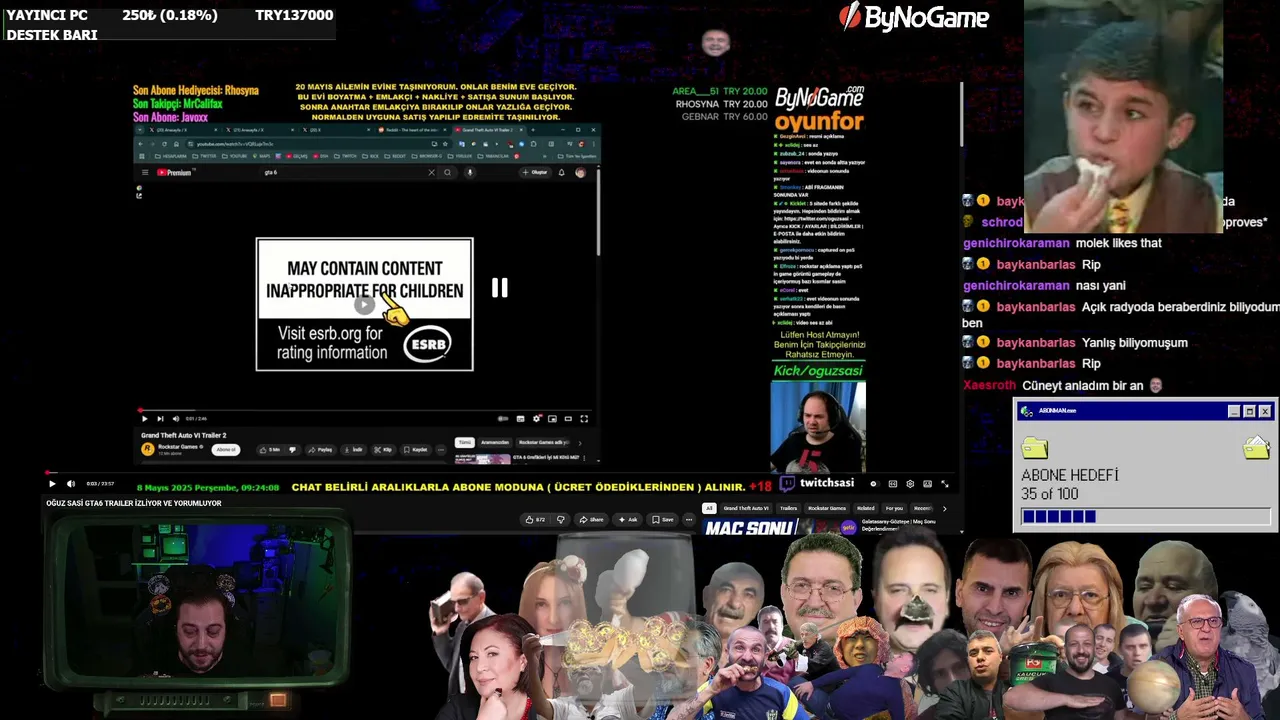Select the Tümü filter chip
Screen dimensions: 1280x720
[x=464, y=442]
